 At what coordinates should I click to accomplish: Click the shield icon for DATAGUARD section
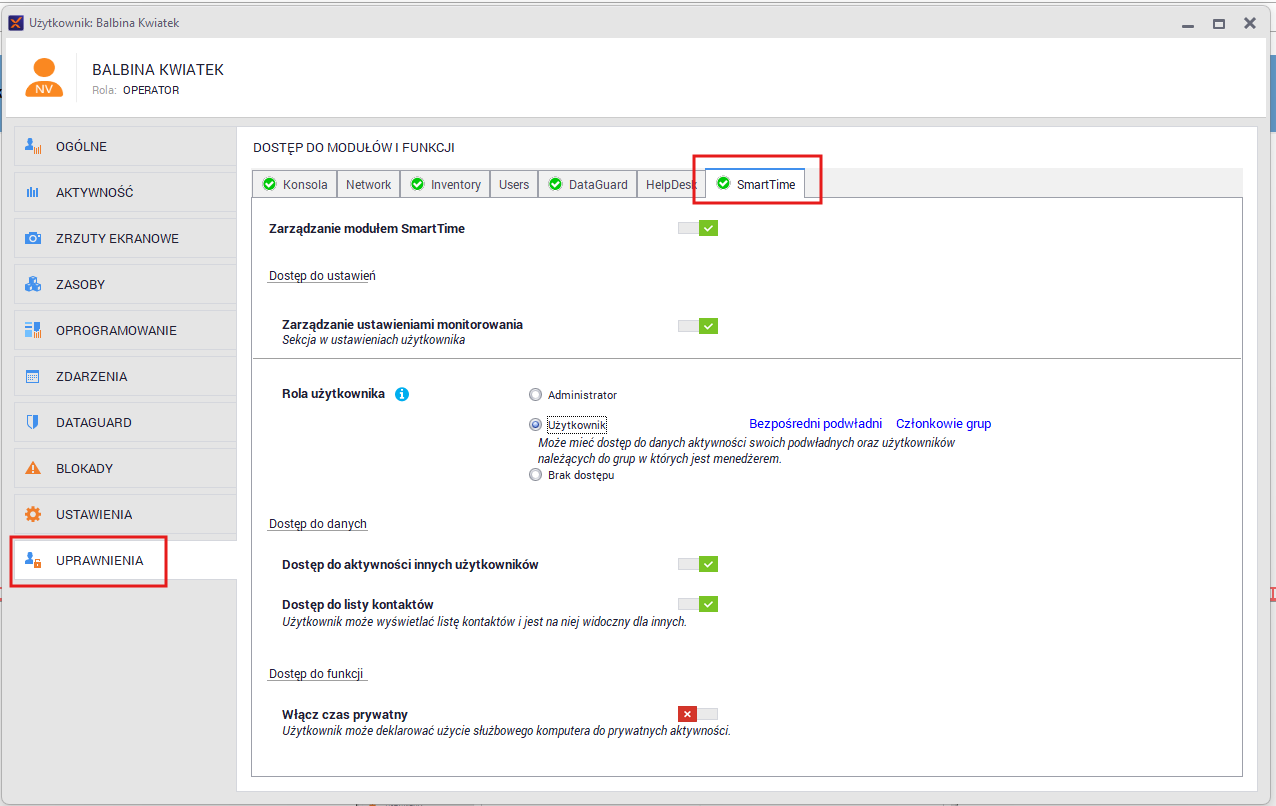coord(33,421)
